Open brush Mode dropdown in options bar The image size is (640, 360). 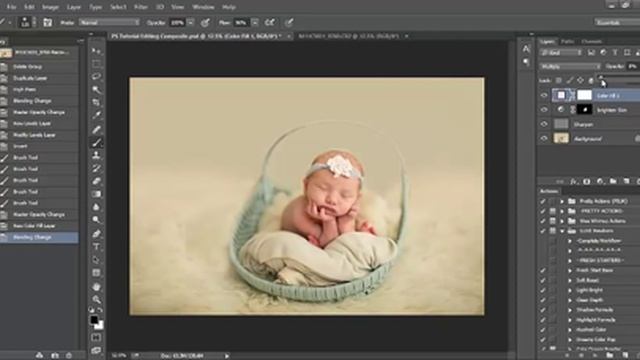coord(109,22)
